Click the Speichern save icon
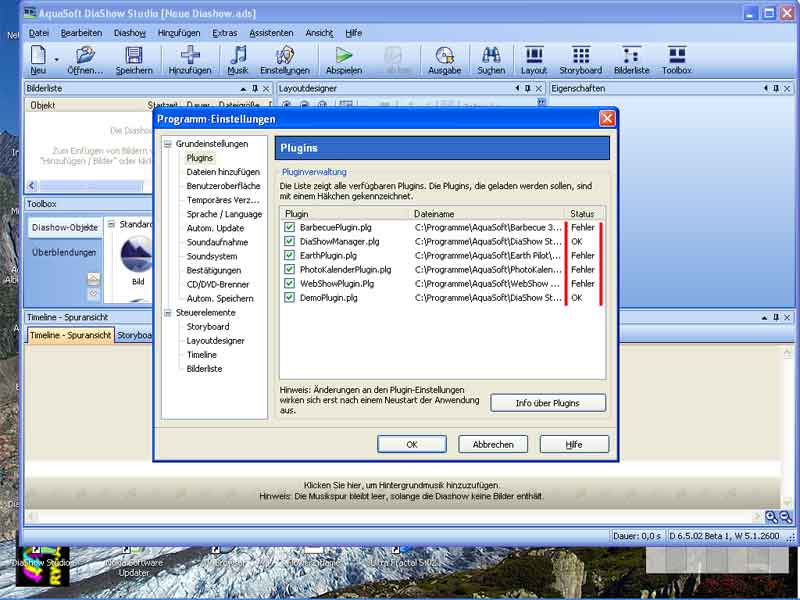800x600 pixels. (x=134, y=56)
